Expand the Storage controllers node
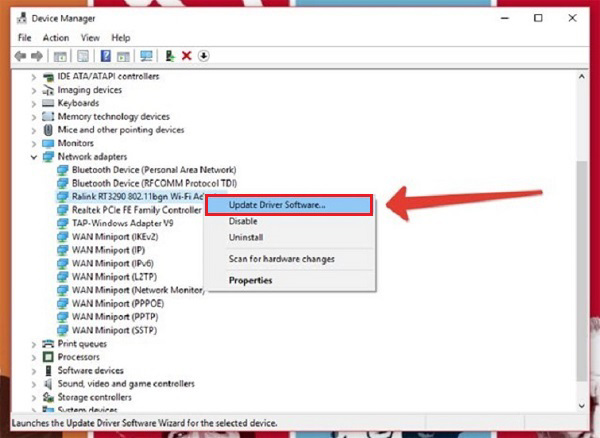The height and width of the screenshot is (438, 600). tap(34, 398)
